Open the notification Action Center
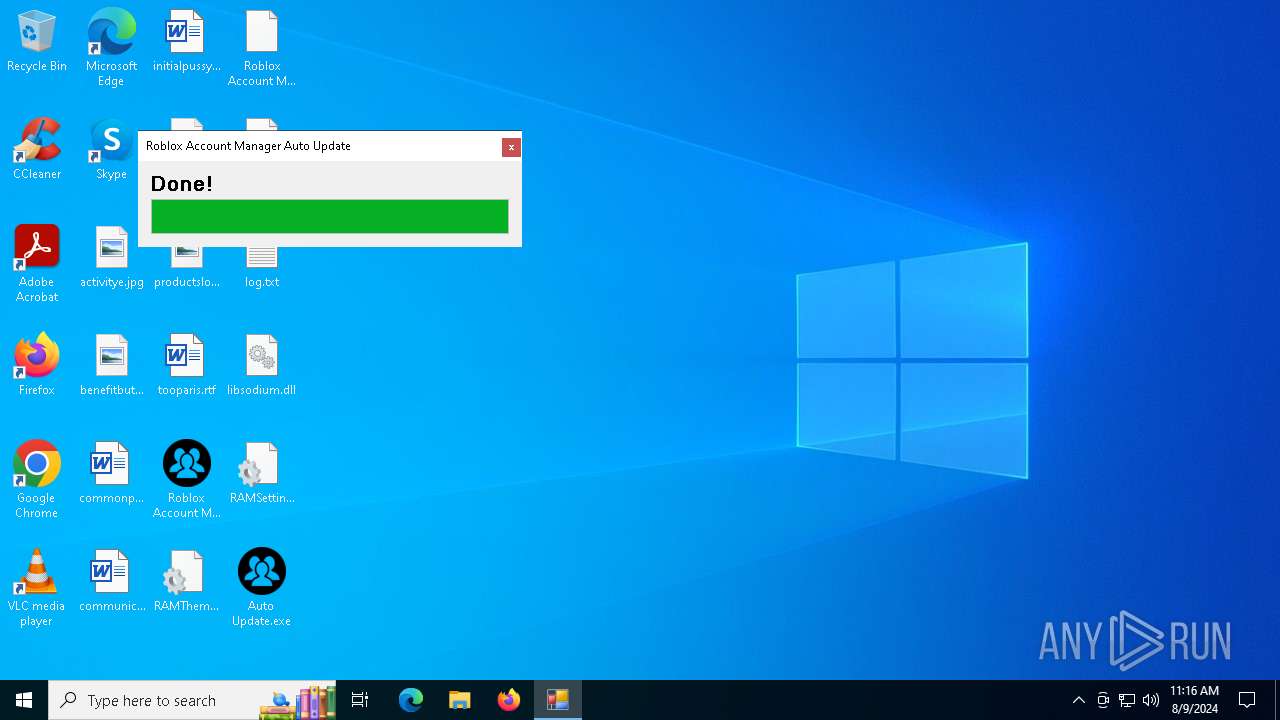Viewport: 1280px width, 720px height. click(x=1247, y=700)
